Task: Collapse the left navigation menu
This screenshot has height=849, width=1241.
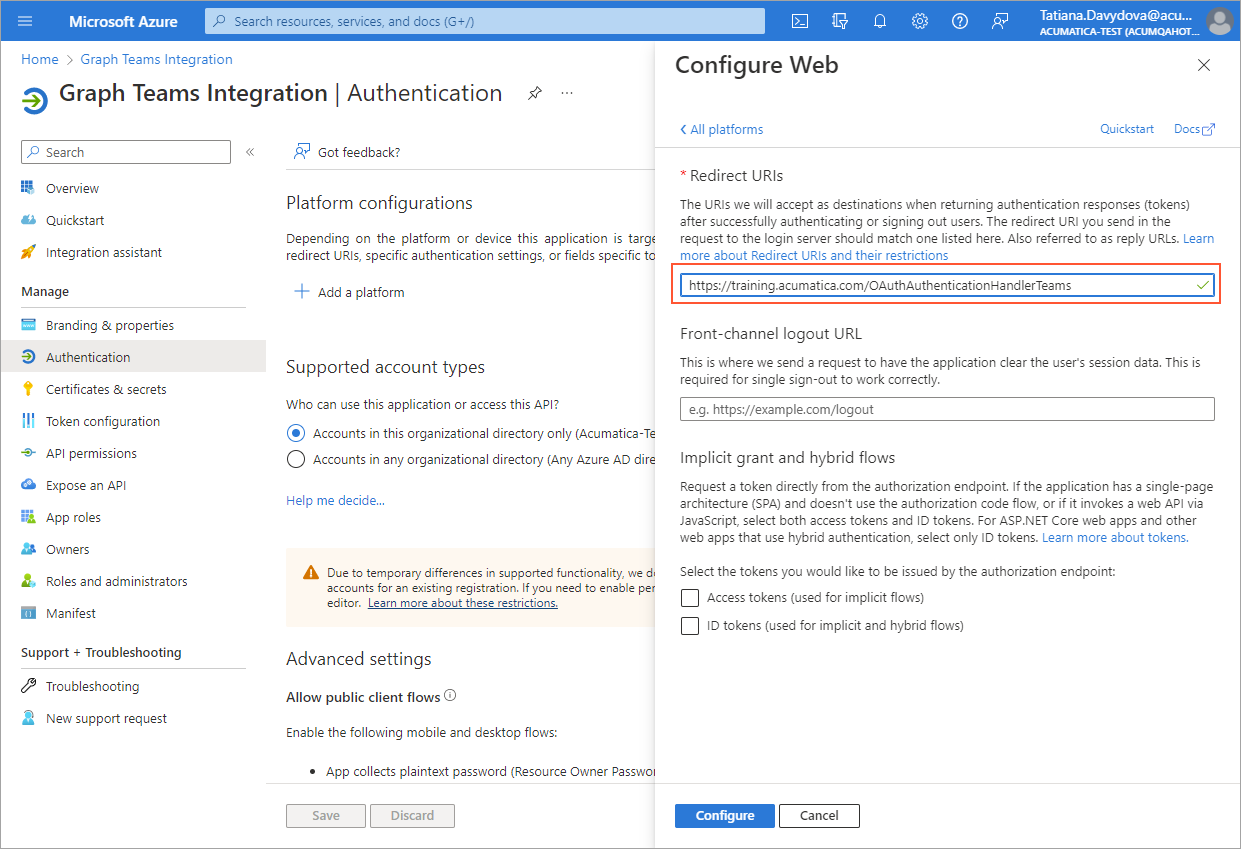Action: 250,152
